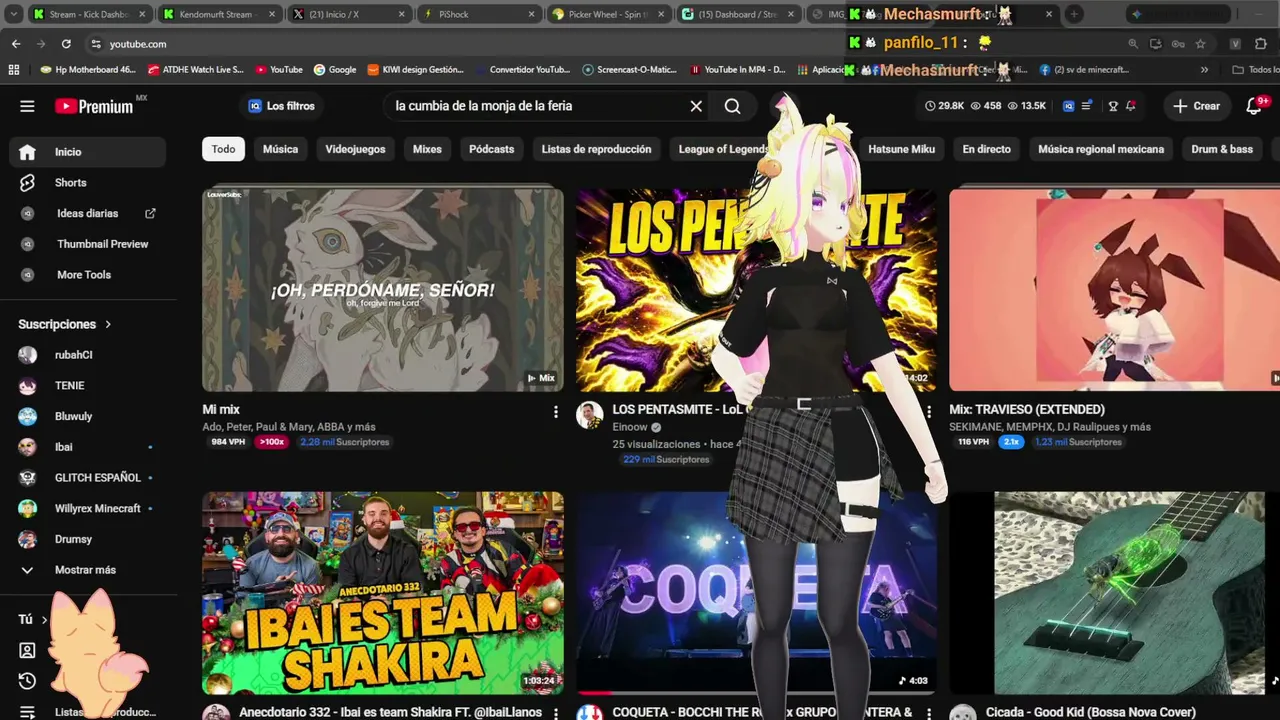Switch to the Inicio / X tab

point(349,14)
